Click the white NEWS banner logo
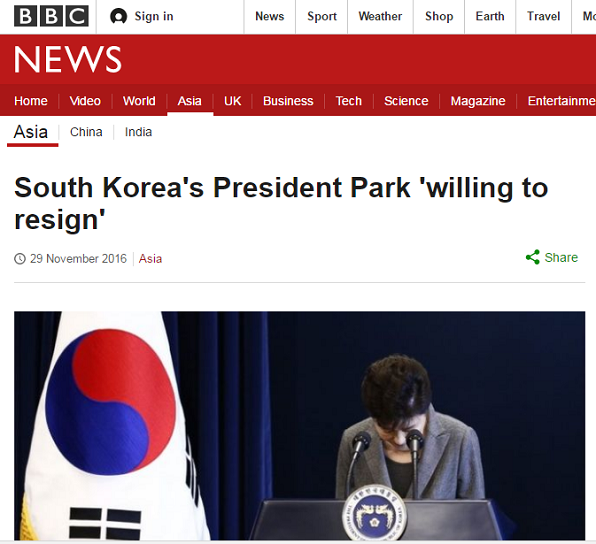The width and height of the screenshot is (596, 544). pyautogui.click(x=68, y=59)
